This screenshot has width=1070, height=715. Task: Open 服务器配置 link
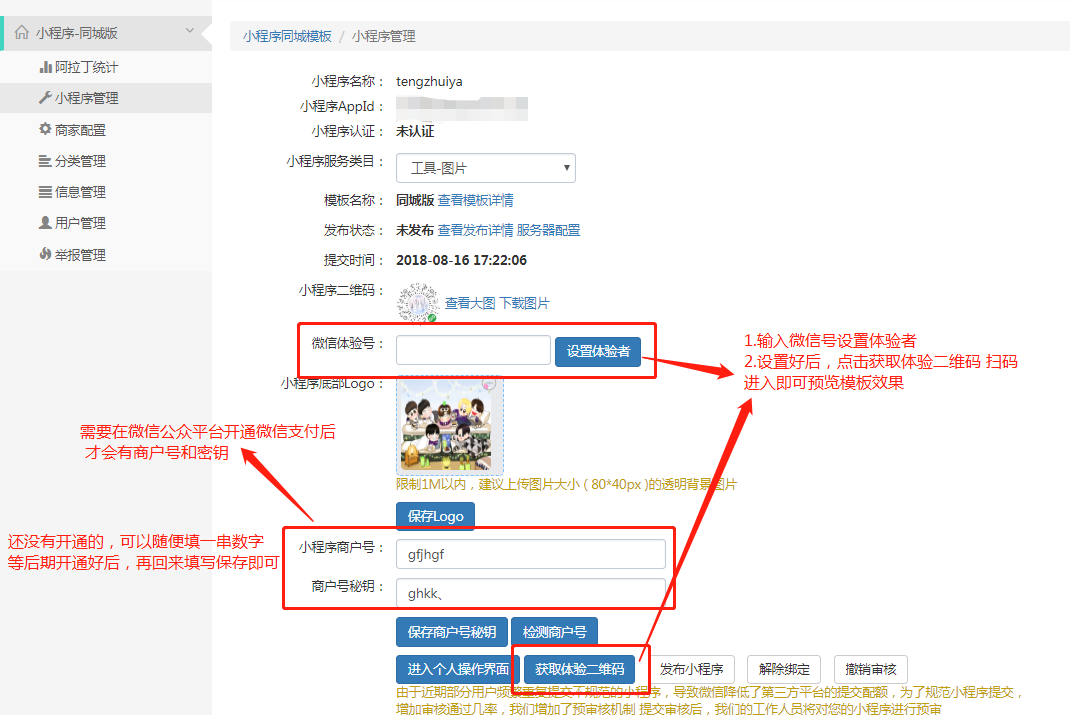point(548,230)
